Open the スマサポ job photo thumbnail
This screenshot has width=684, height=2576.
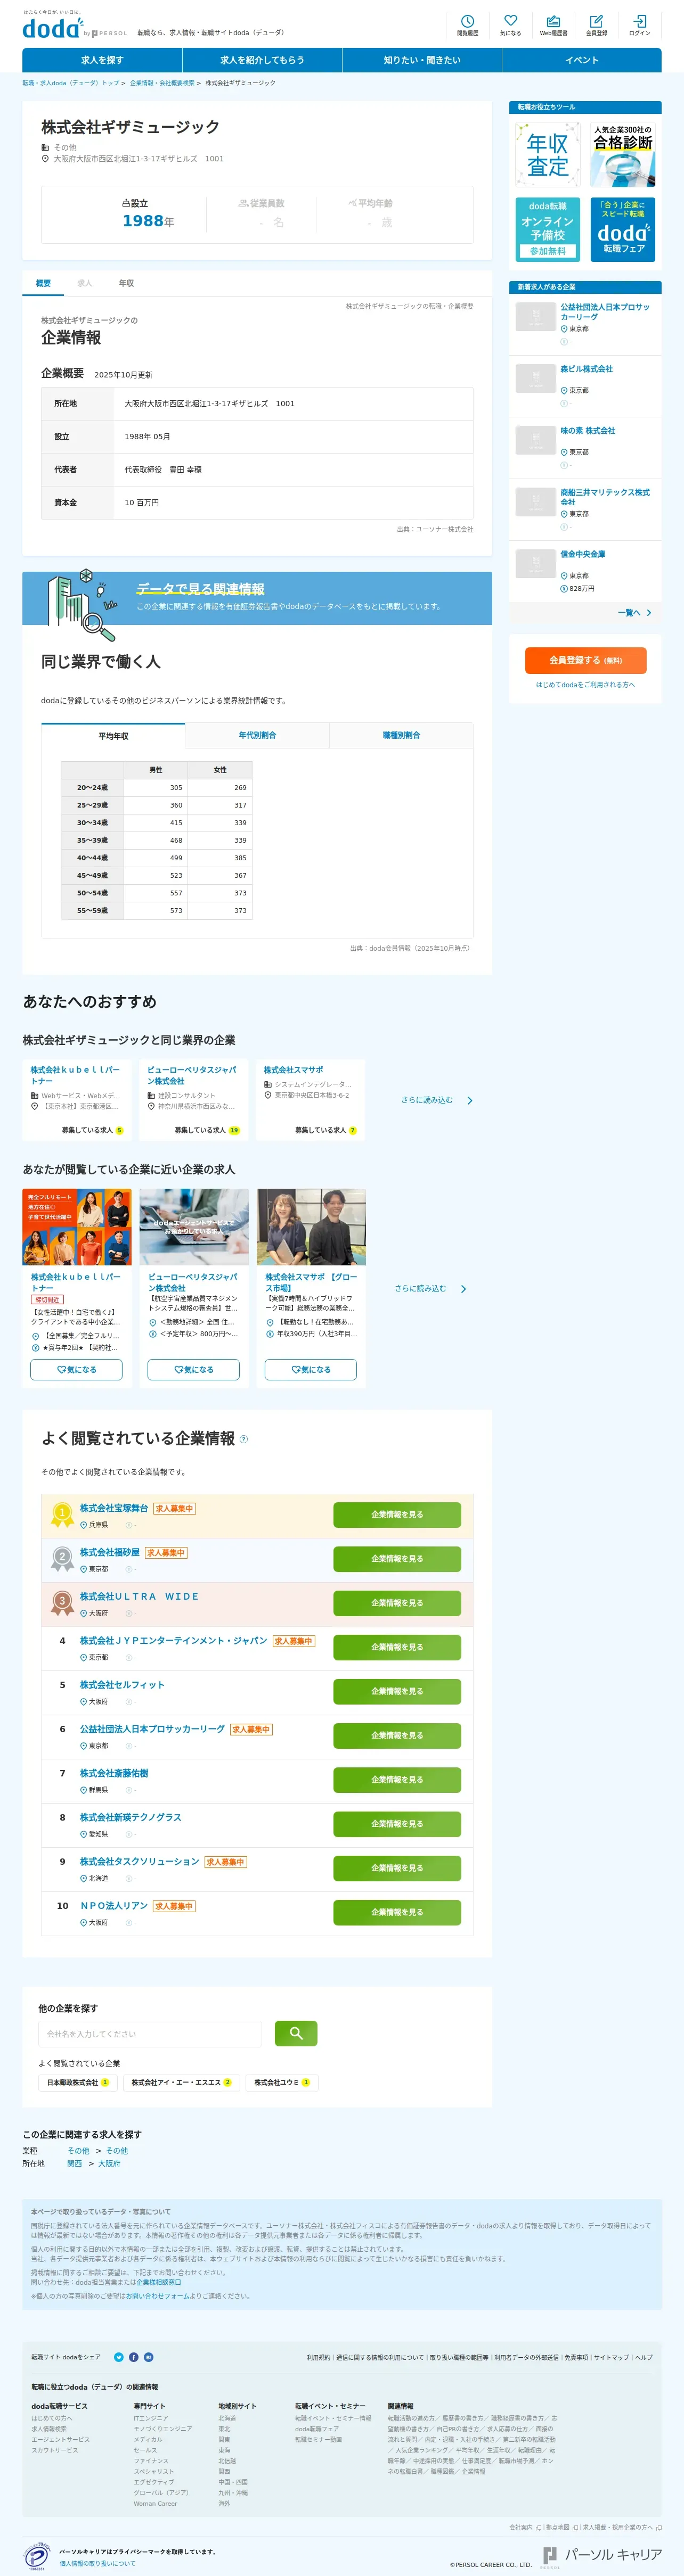click(311, 1227)
